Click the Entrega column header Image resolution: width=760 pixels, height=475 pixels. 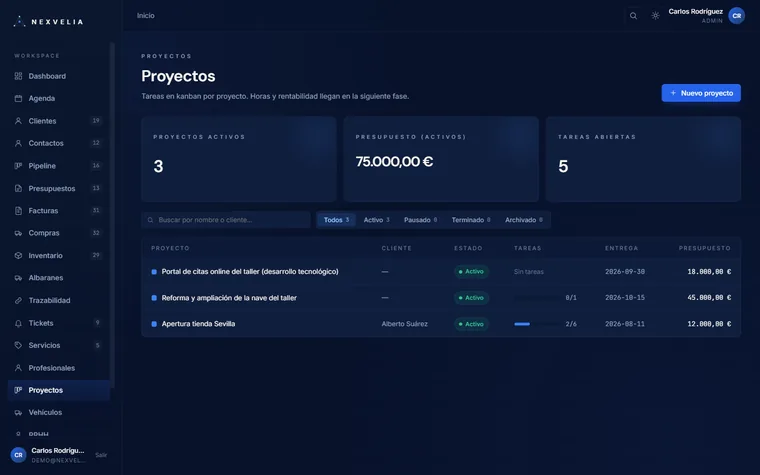point(621,248)
